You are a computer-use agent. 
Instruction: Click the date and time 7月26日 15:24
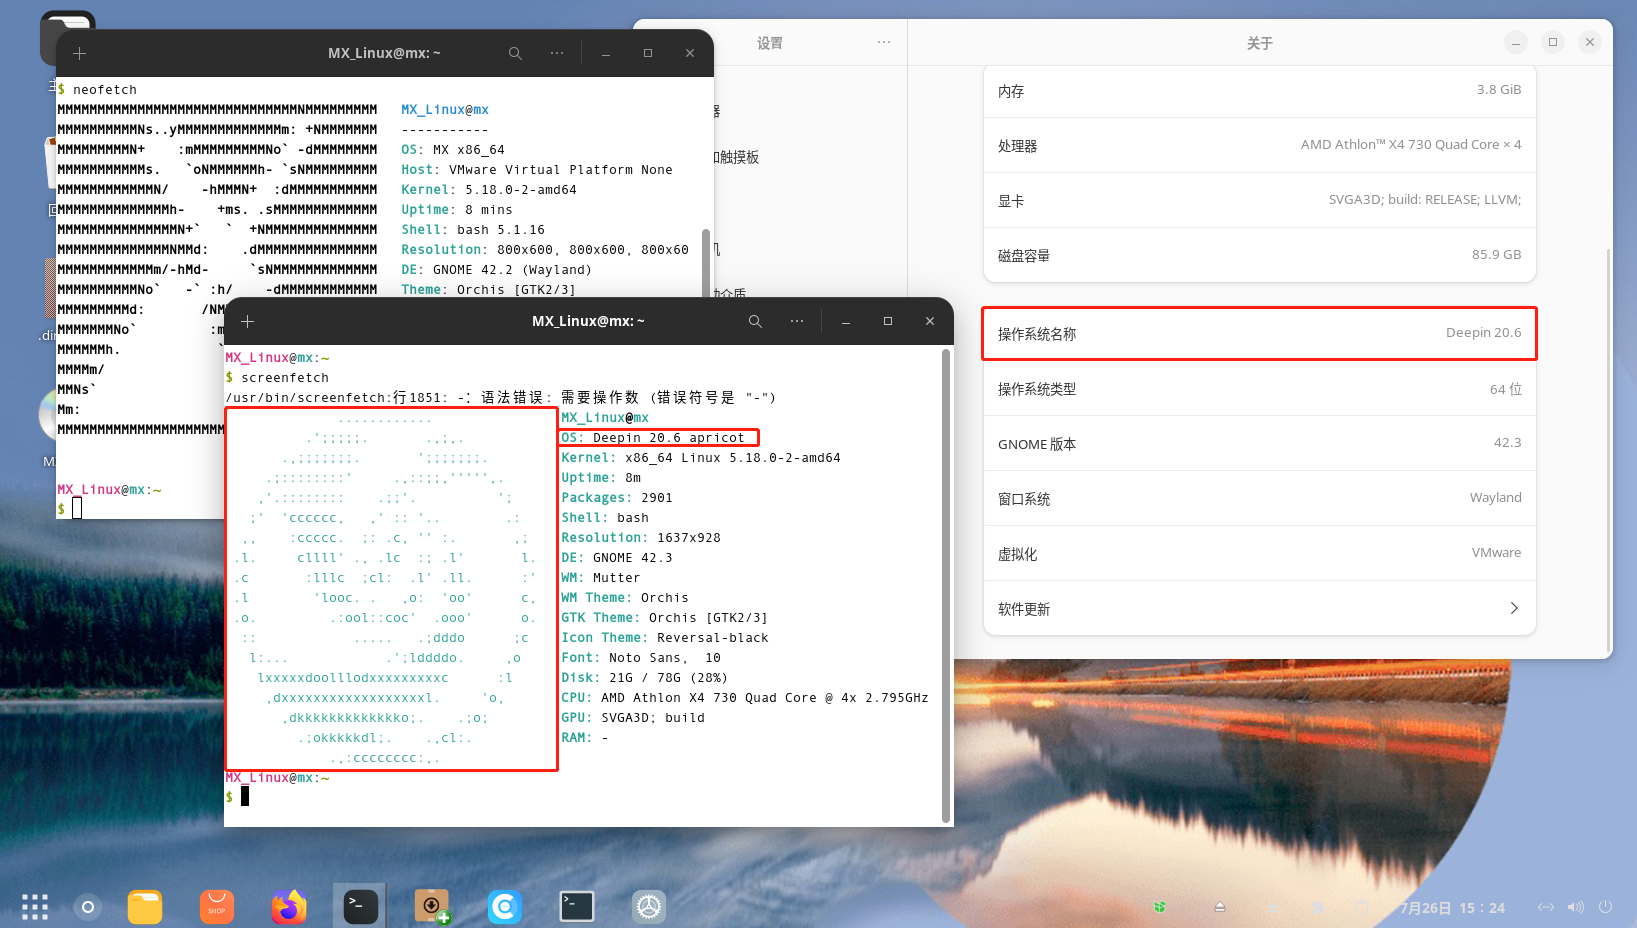tap(1452, 908)
